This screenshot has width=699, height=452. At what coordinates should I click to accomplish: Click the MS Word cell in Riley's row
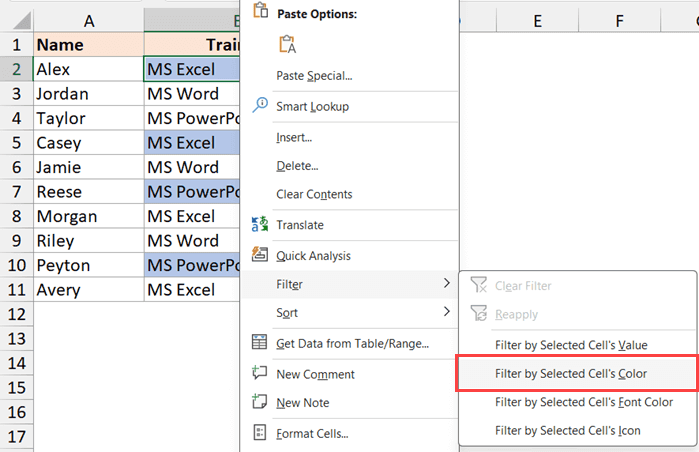coord(192,241)
